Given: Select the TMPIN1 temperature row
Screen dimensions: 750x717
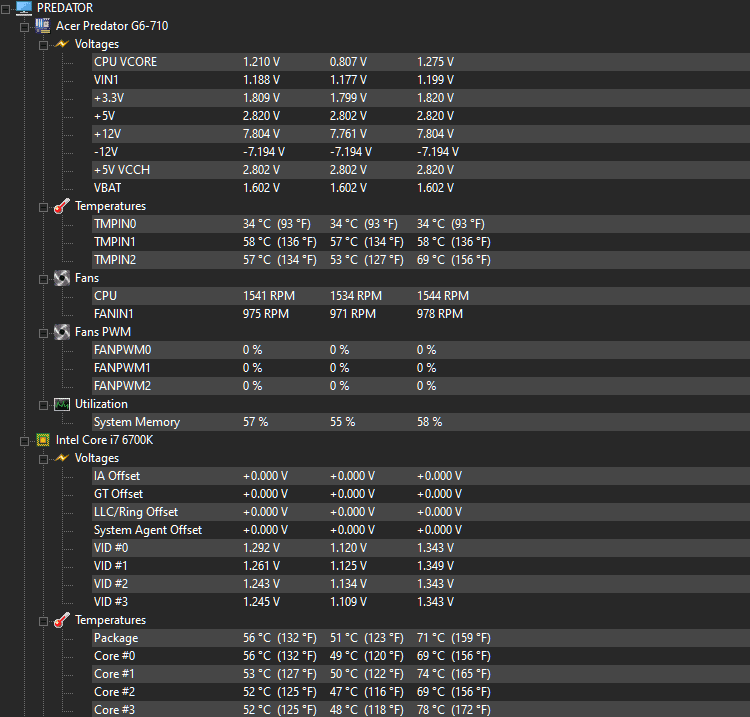Looking at the screenshot, I should coord(421,242).
